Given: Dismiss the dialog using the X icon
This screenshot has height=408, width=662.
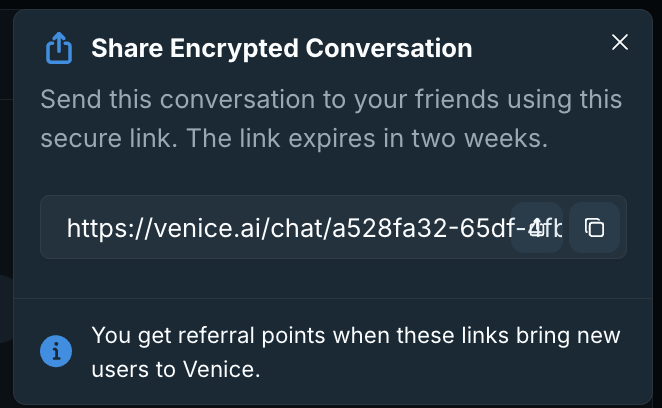Looking at the screenshot, I should pyautogui.click(x=620, y=42).
